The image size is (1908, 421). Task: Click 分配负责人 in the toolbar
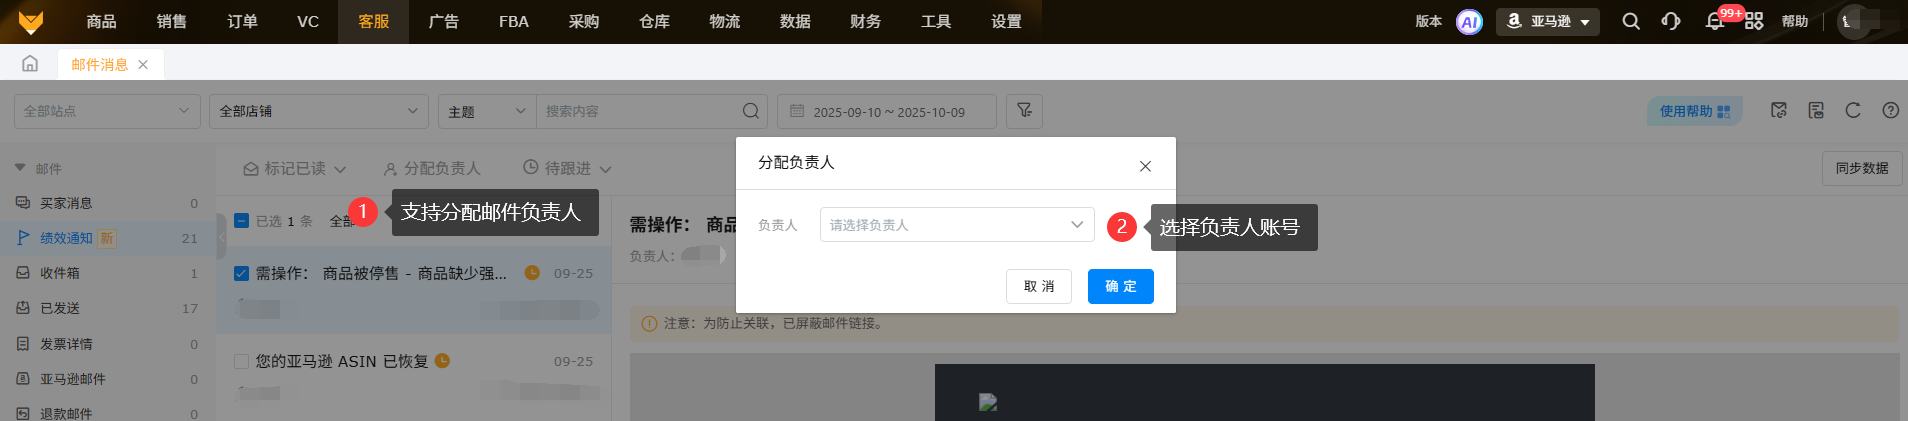point(432,169)
